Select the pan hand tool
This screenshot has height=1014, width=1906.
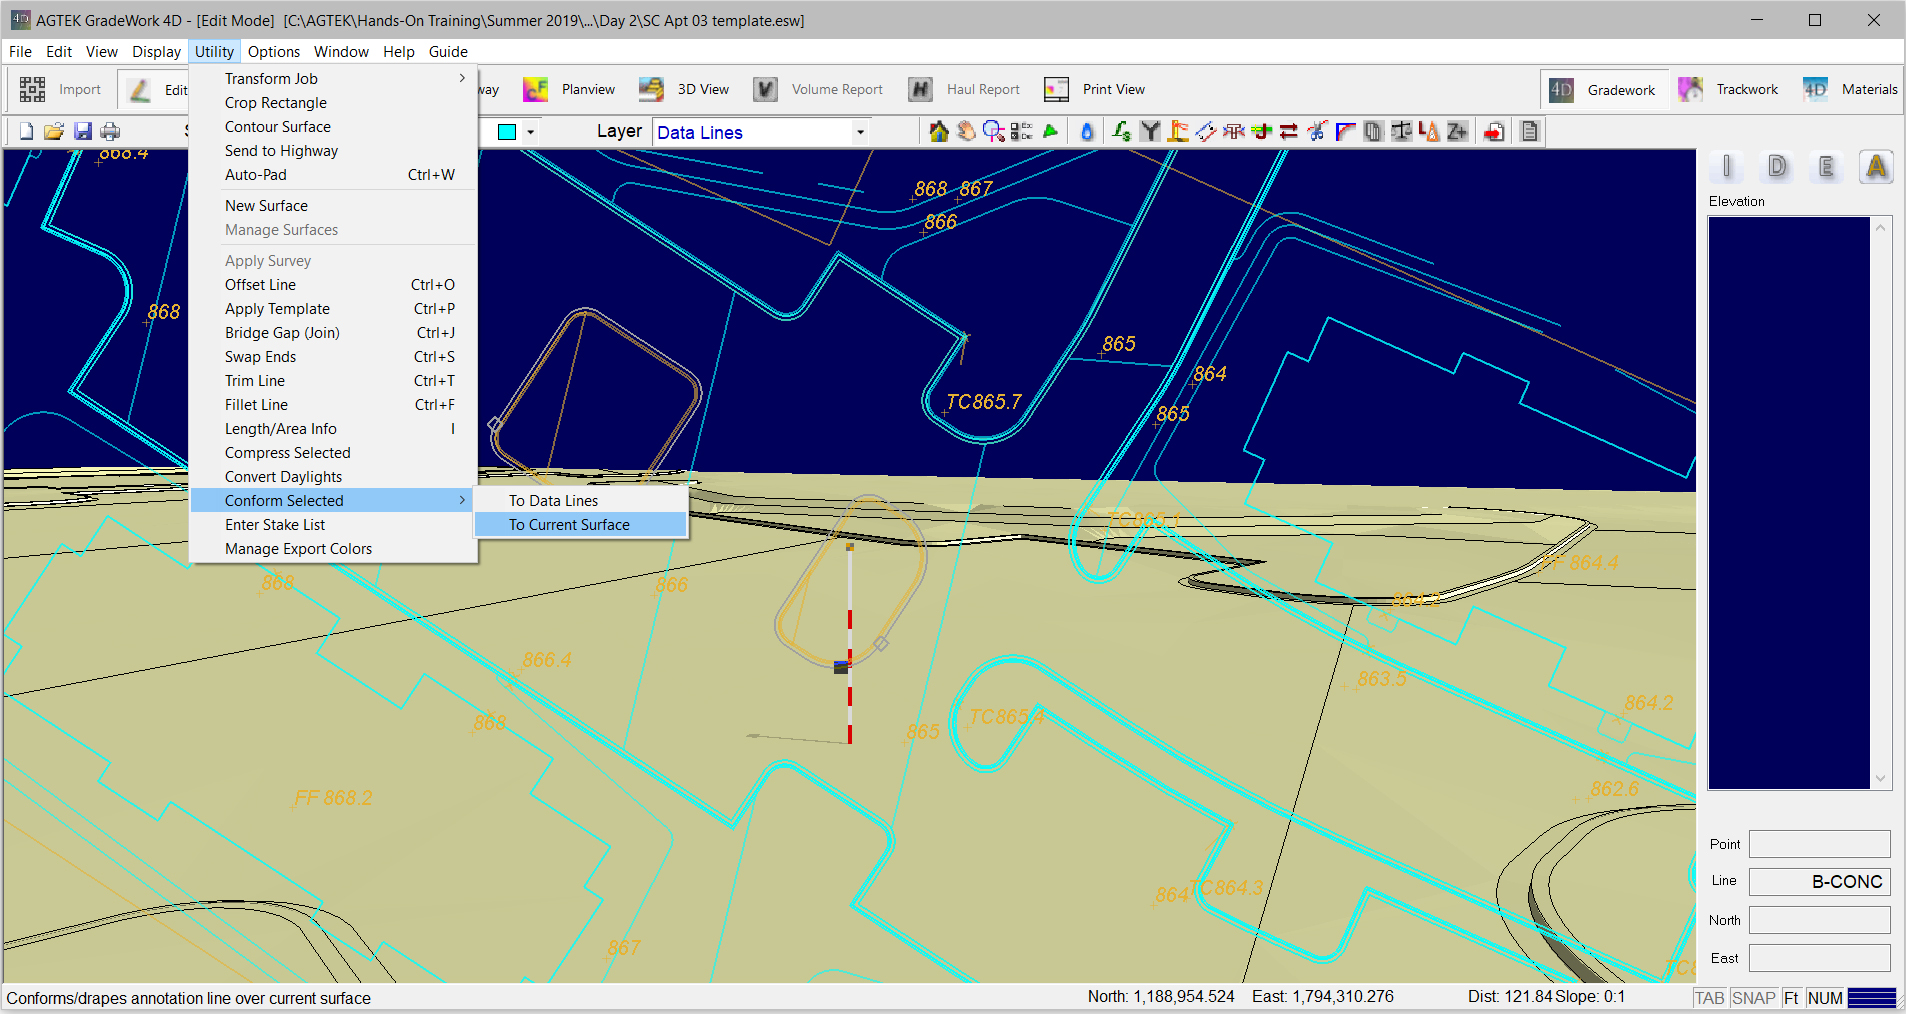coord(966,132)
